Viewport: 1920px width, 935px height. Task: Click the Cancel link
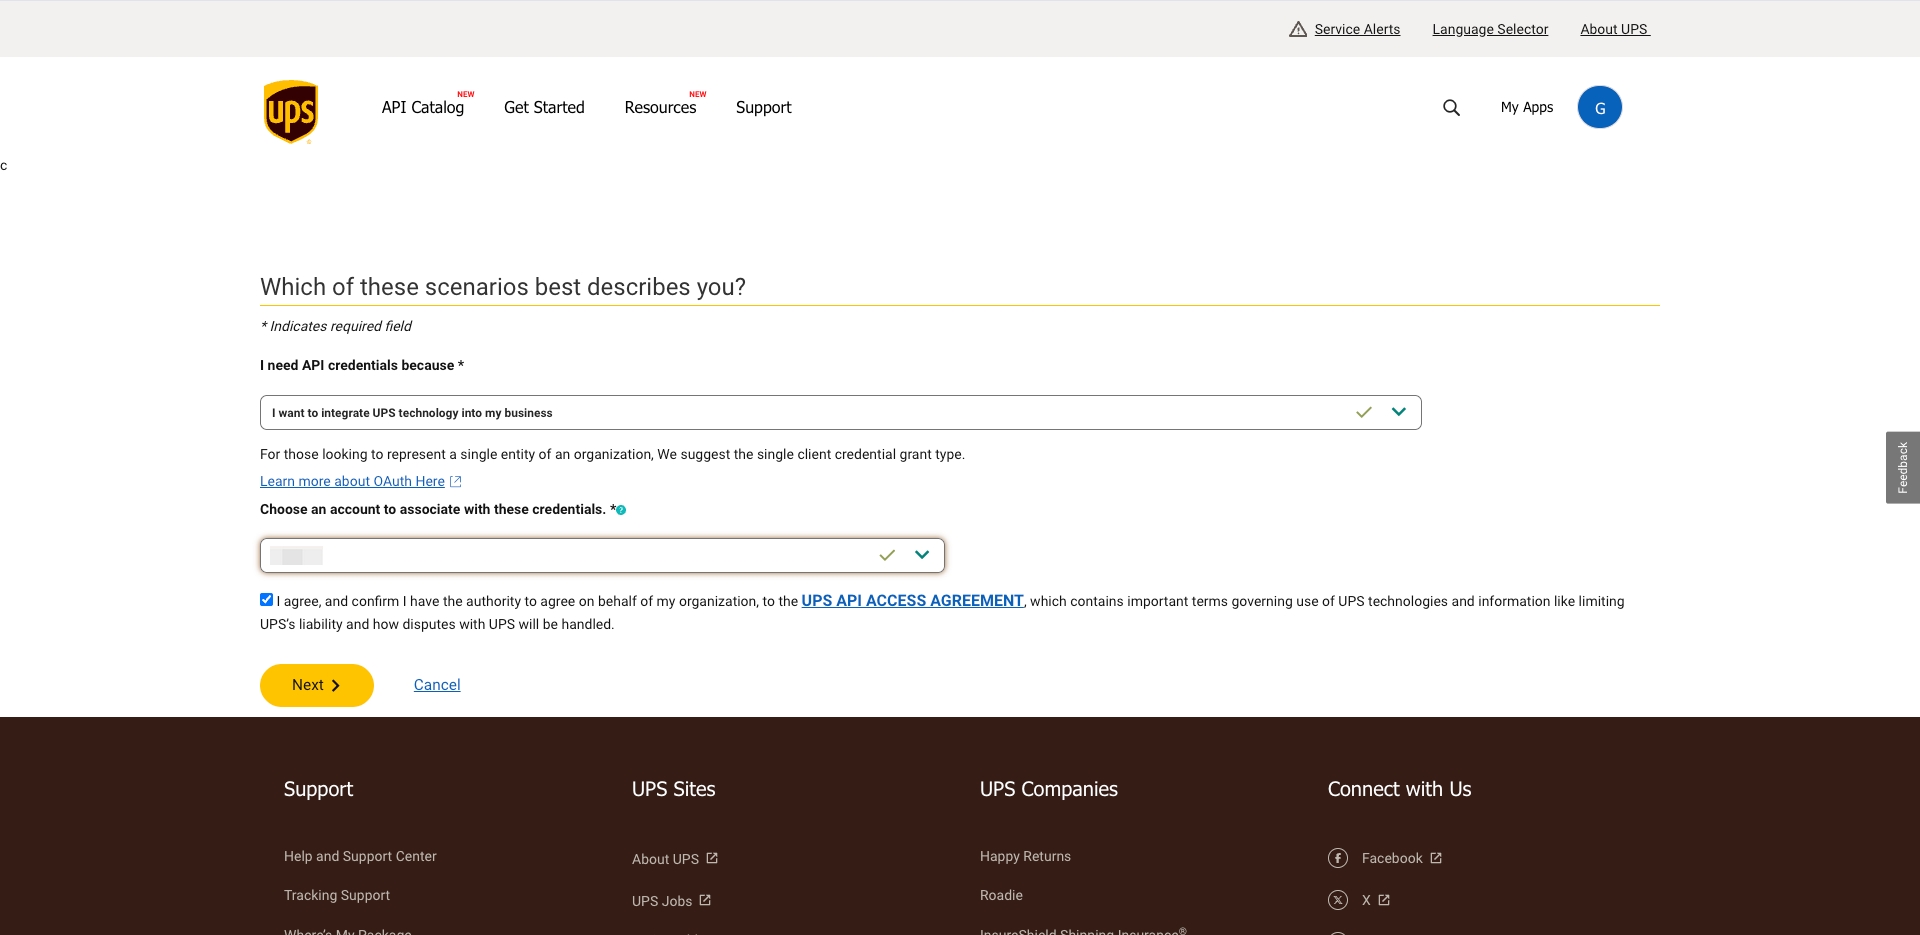(x=437, y=685)
